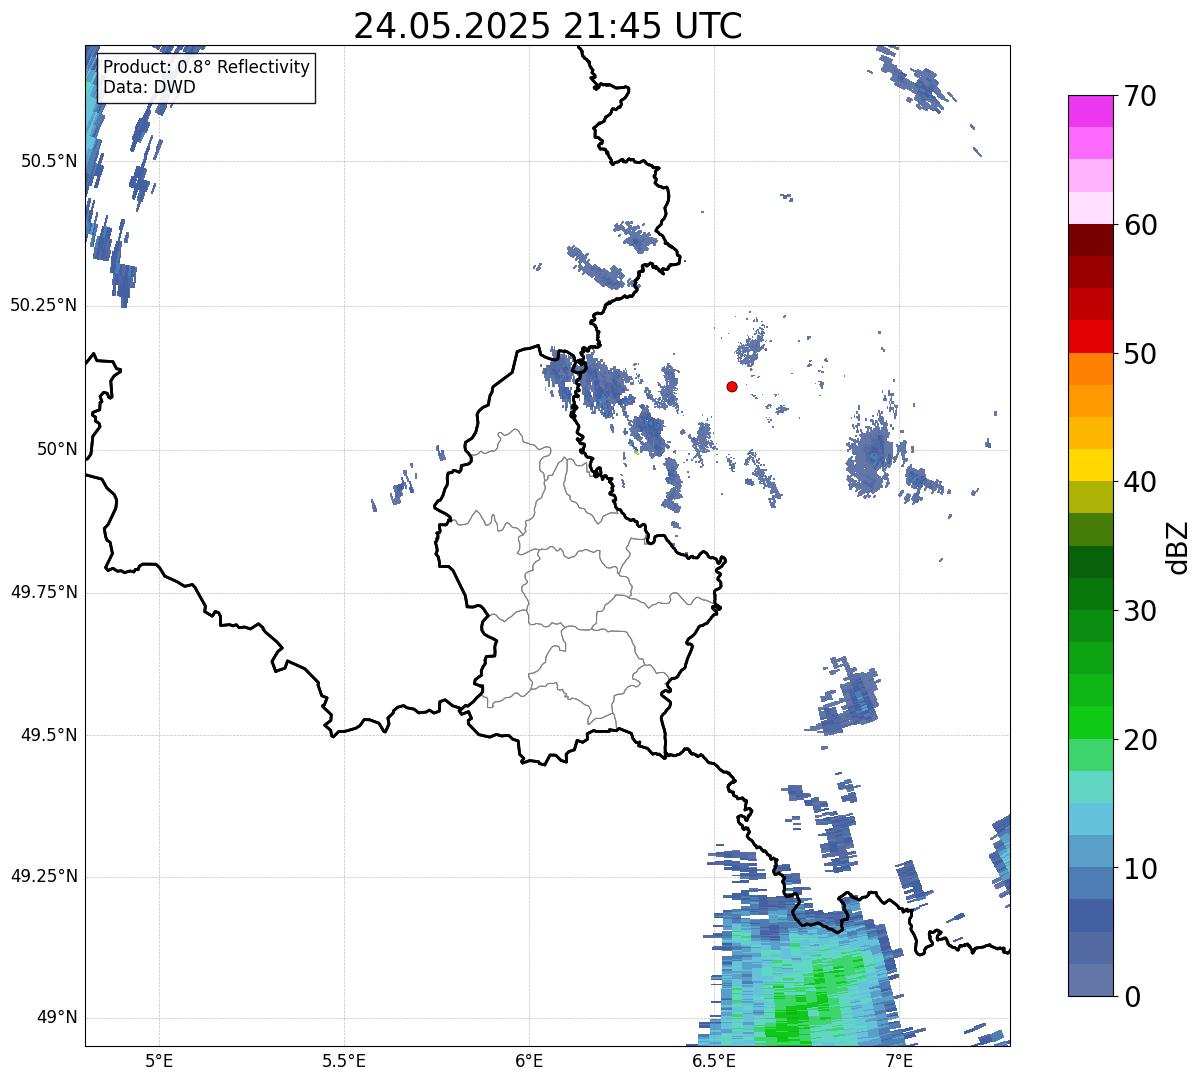
Task: Click the 7°E longitude label
Action: [899, 1060]
